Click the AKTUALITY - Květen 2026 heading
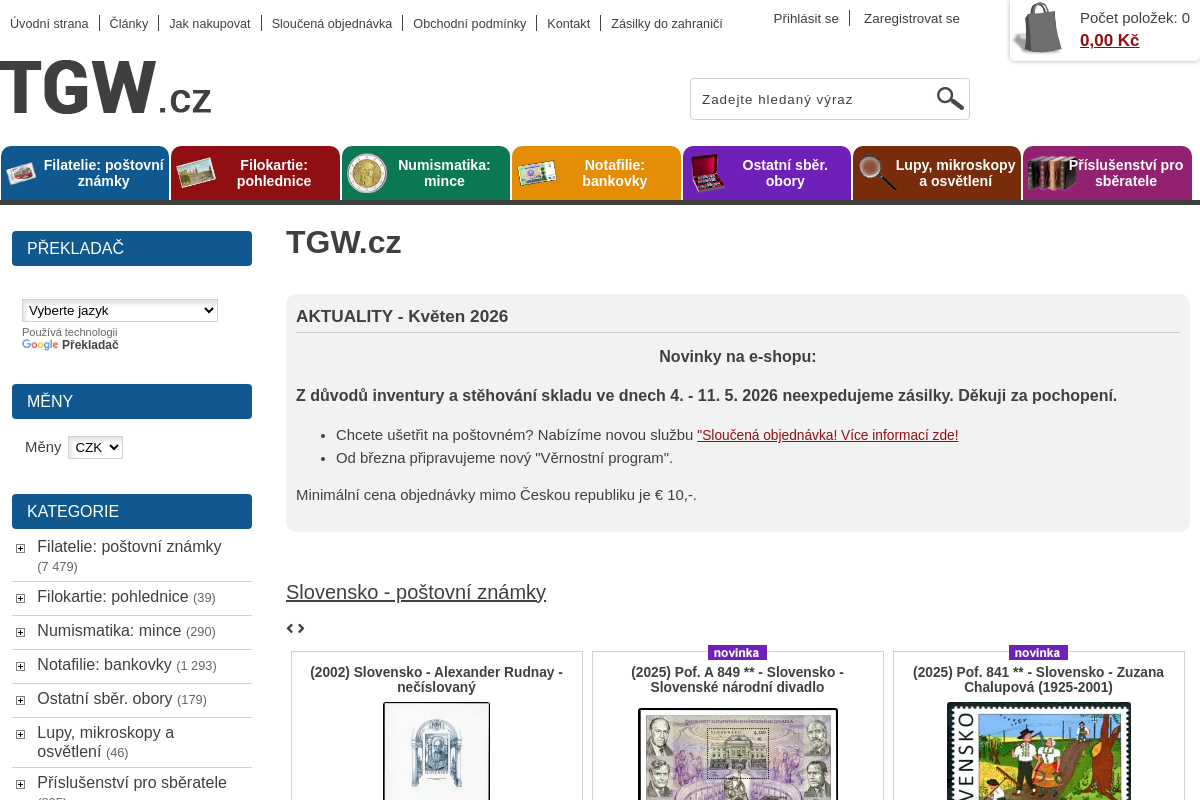1200x800 pixels. pos(402,317)
